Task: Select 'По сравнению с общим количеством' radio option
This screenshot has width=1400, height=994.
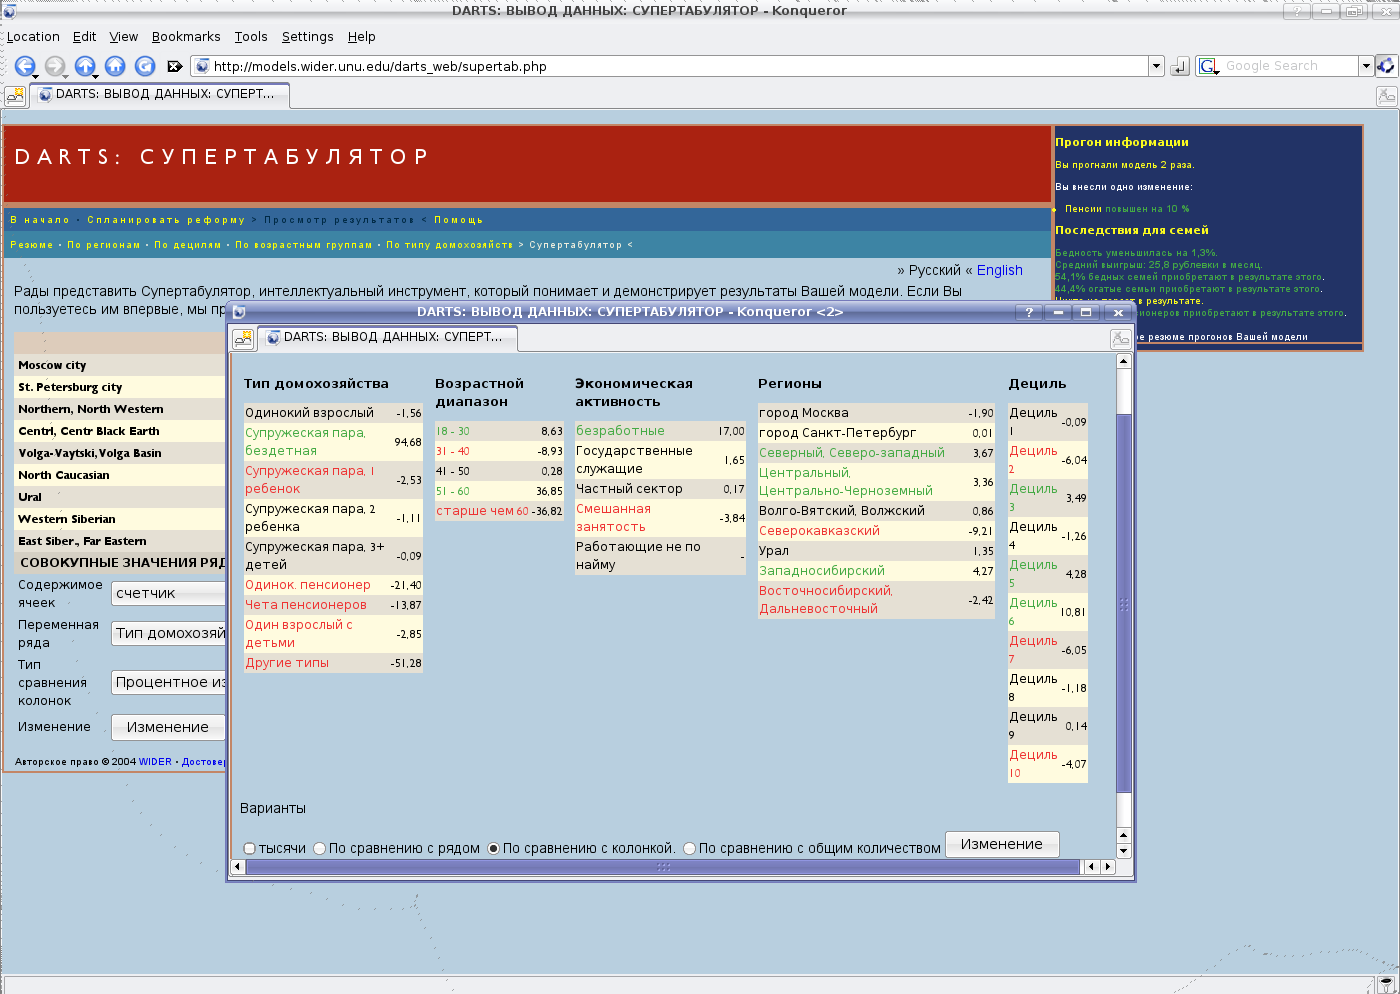Action: click(x=689, y=848)
